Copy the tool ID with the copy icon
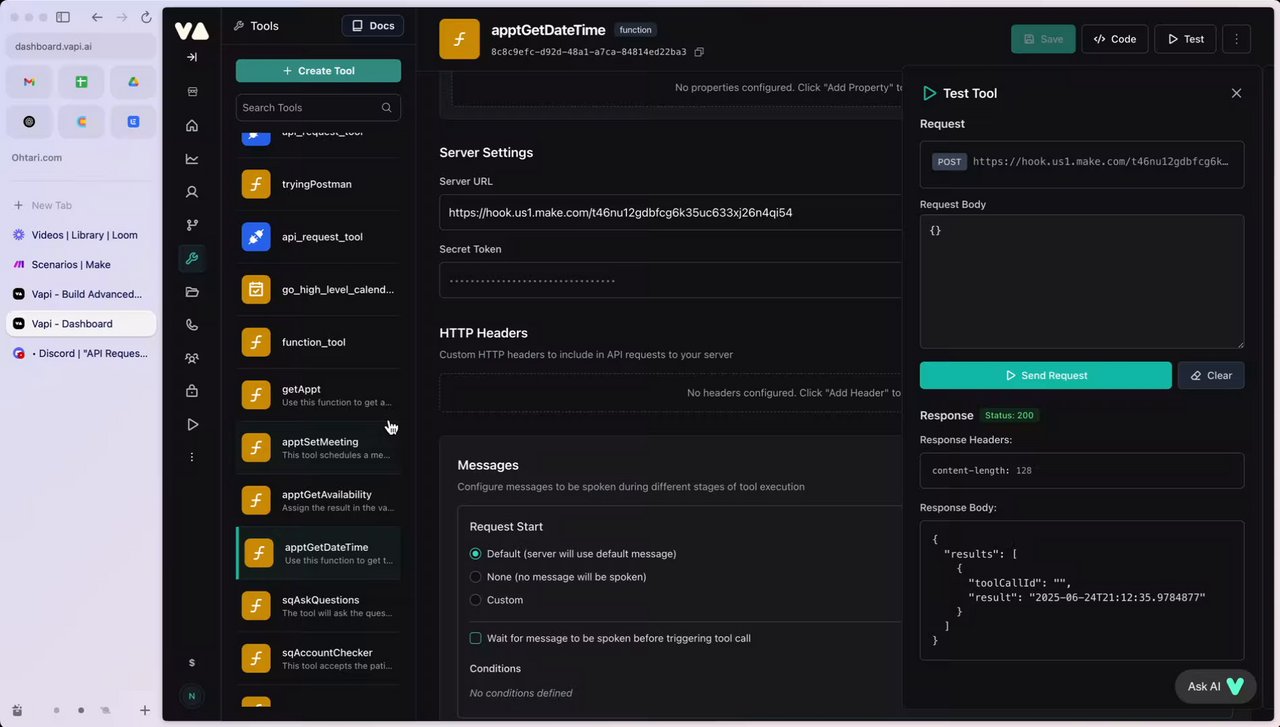 [699, 52]
